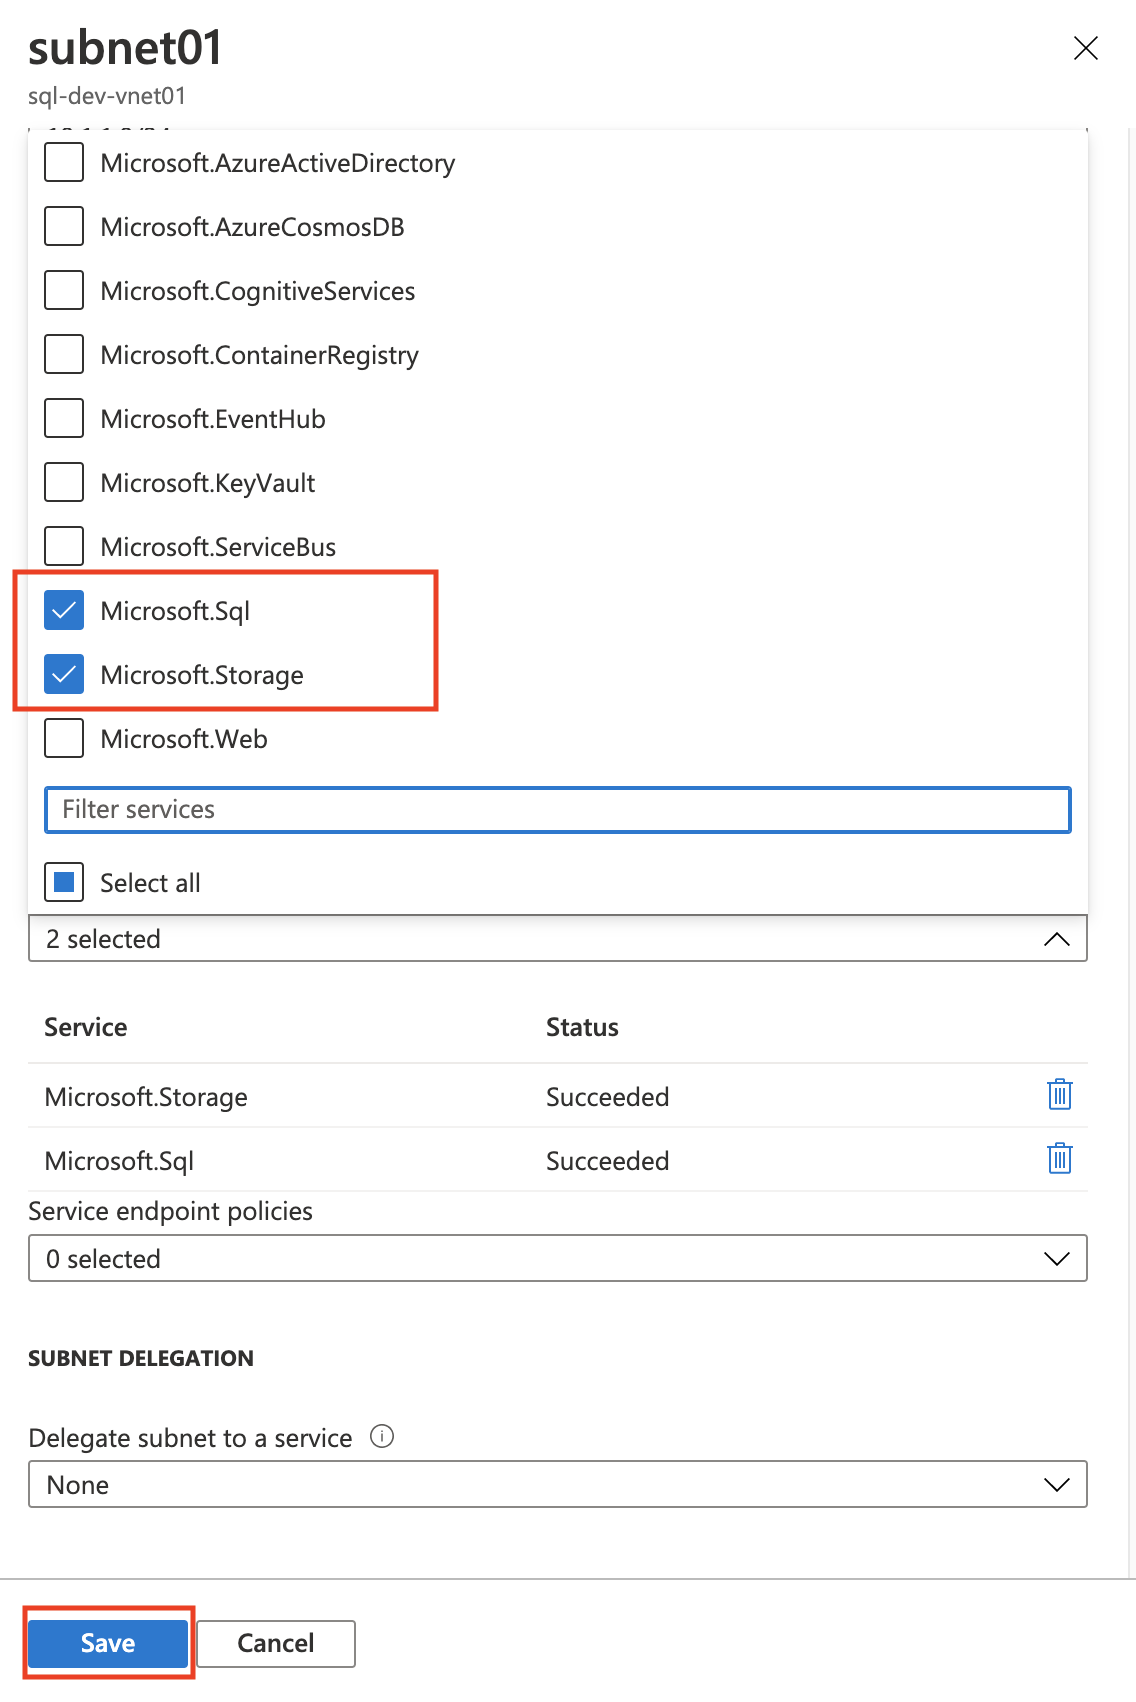Toggle the Select all checkbox
This screenshot has height=1702, width=1136.
(64, 883)
